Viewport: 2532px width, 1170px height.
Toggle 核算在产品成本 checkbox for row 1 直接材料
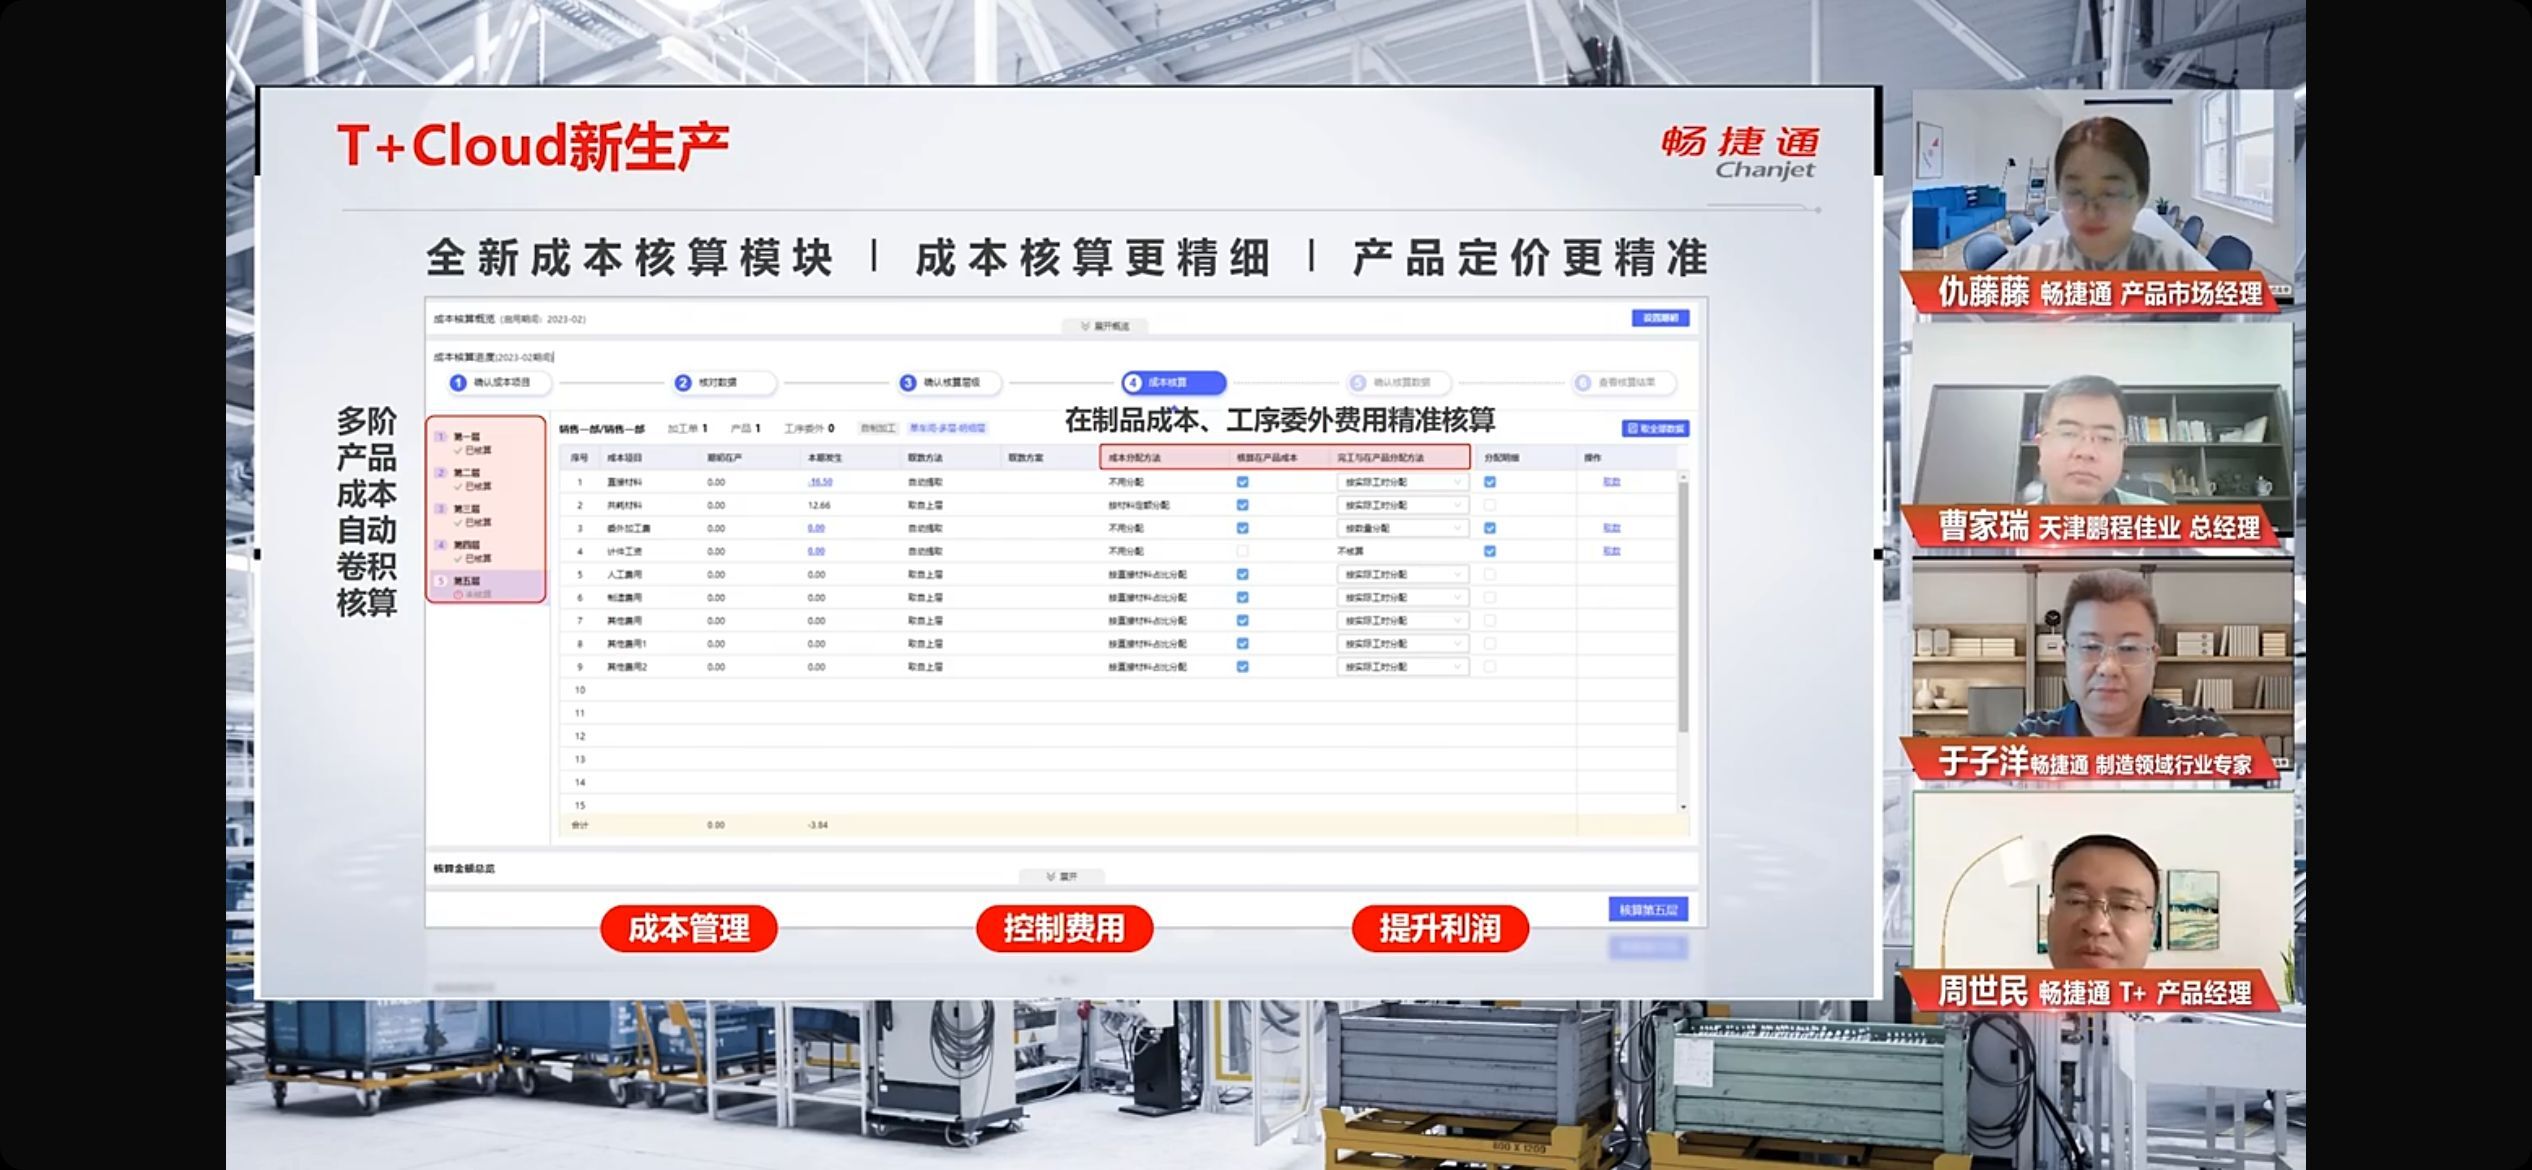tap(1242, 482)
